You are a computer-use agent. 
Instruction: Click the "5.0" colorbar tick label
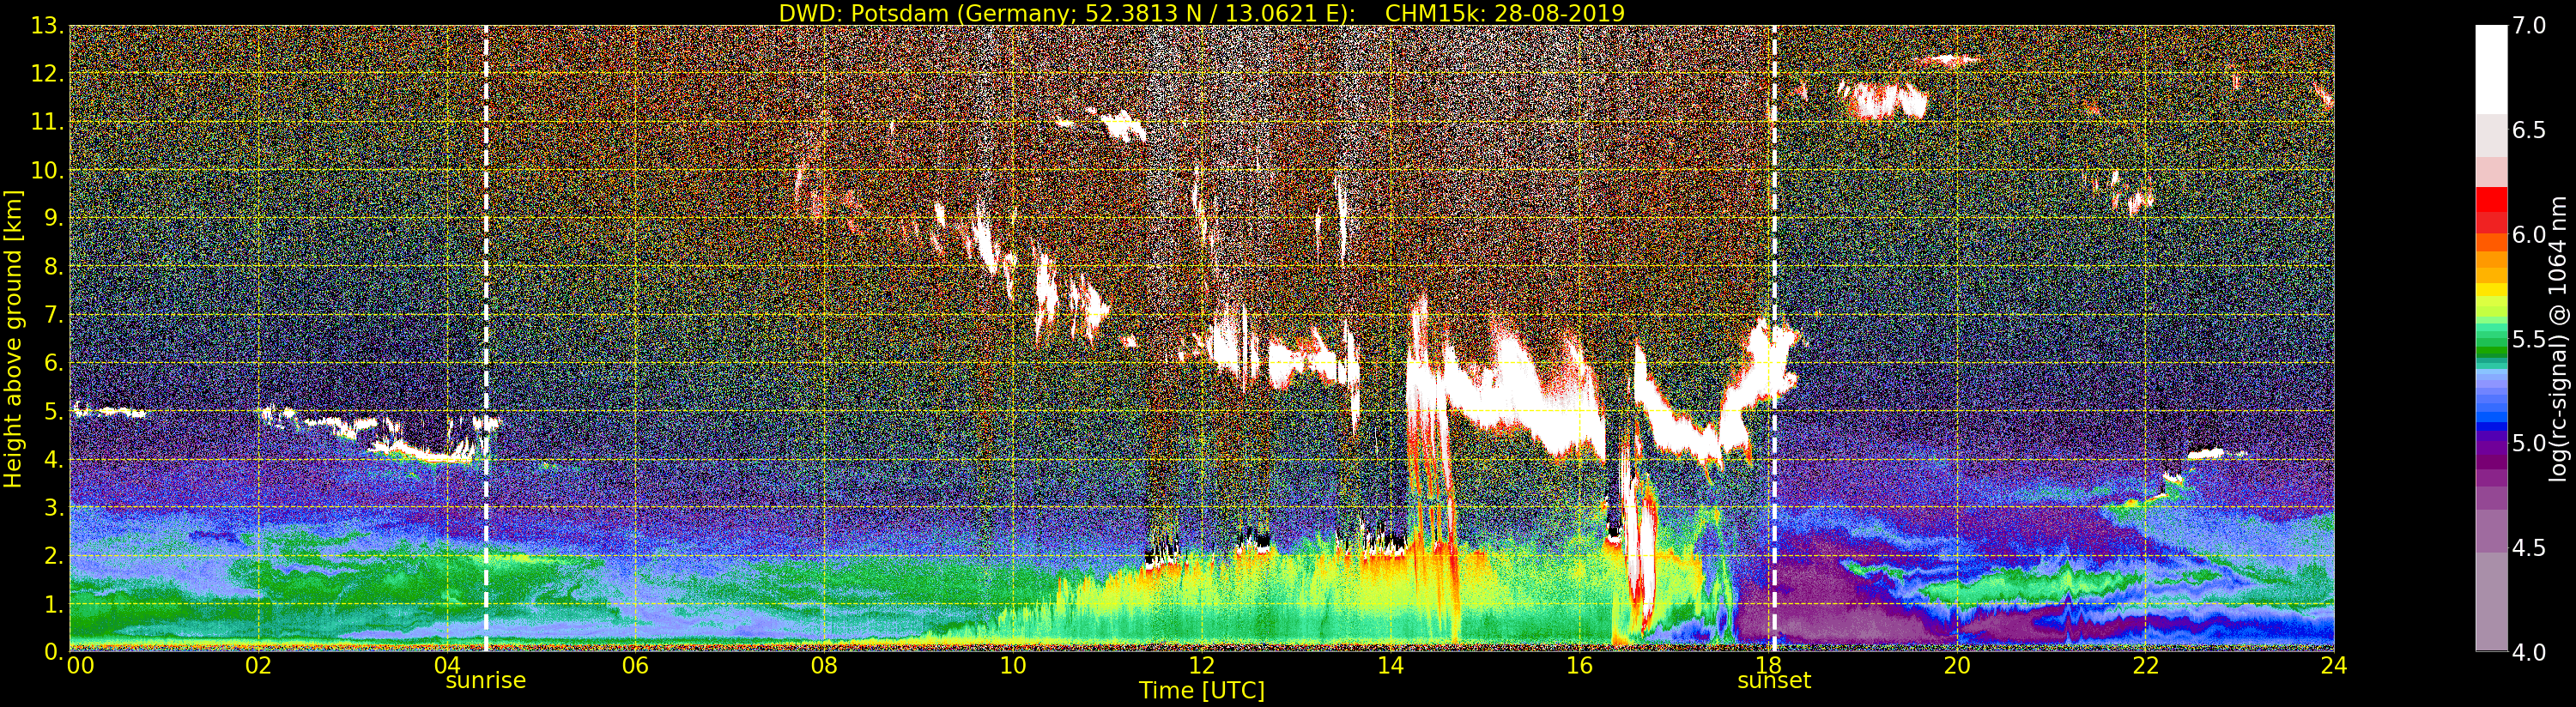(2529, 443)
